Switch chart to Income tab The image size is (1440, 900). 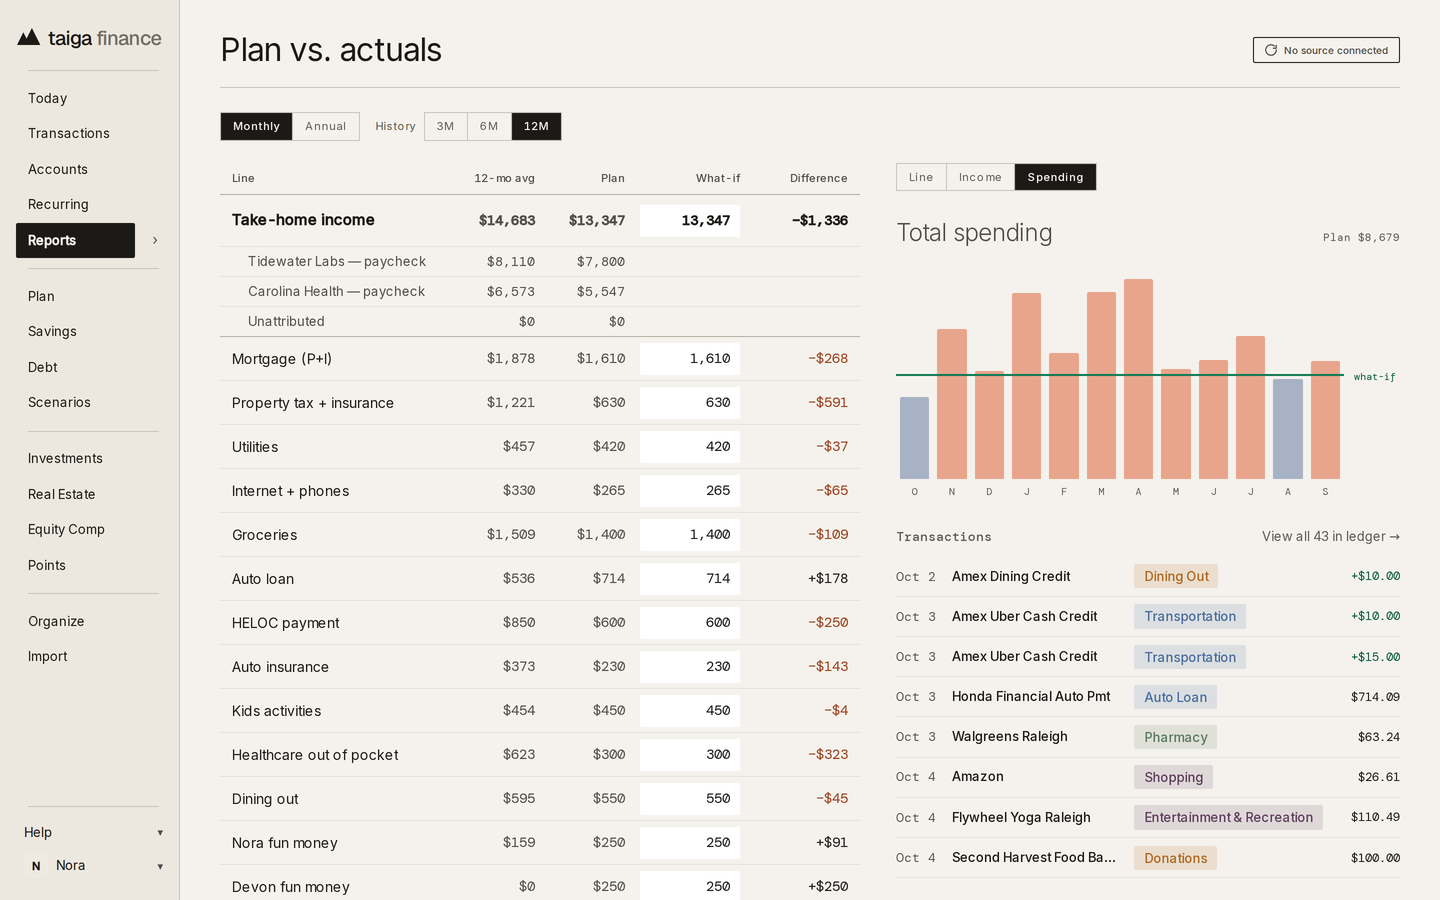tap(980, 177)
